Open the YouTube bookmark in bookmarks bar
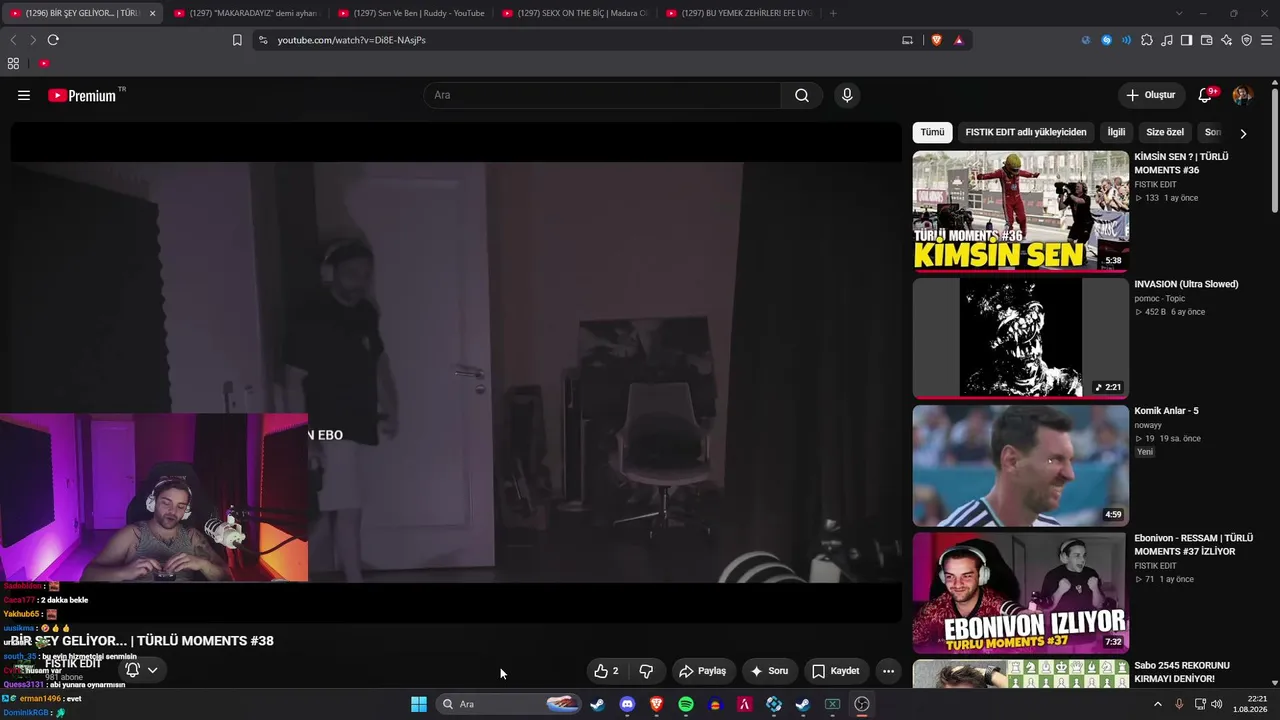The image size is (1280, 720). (44, 63)
